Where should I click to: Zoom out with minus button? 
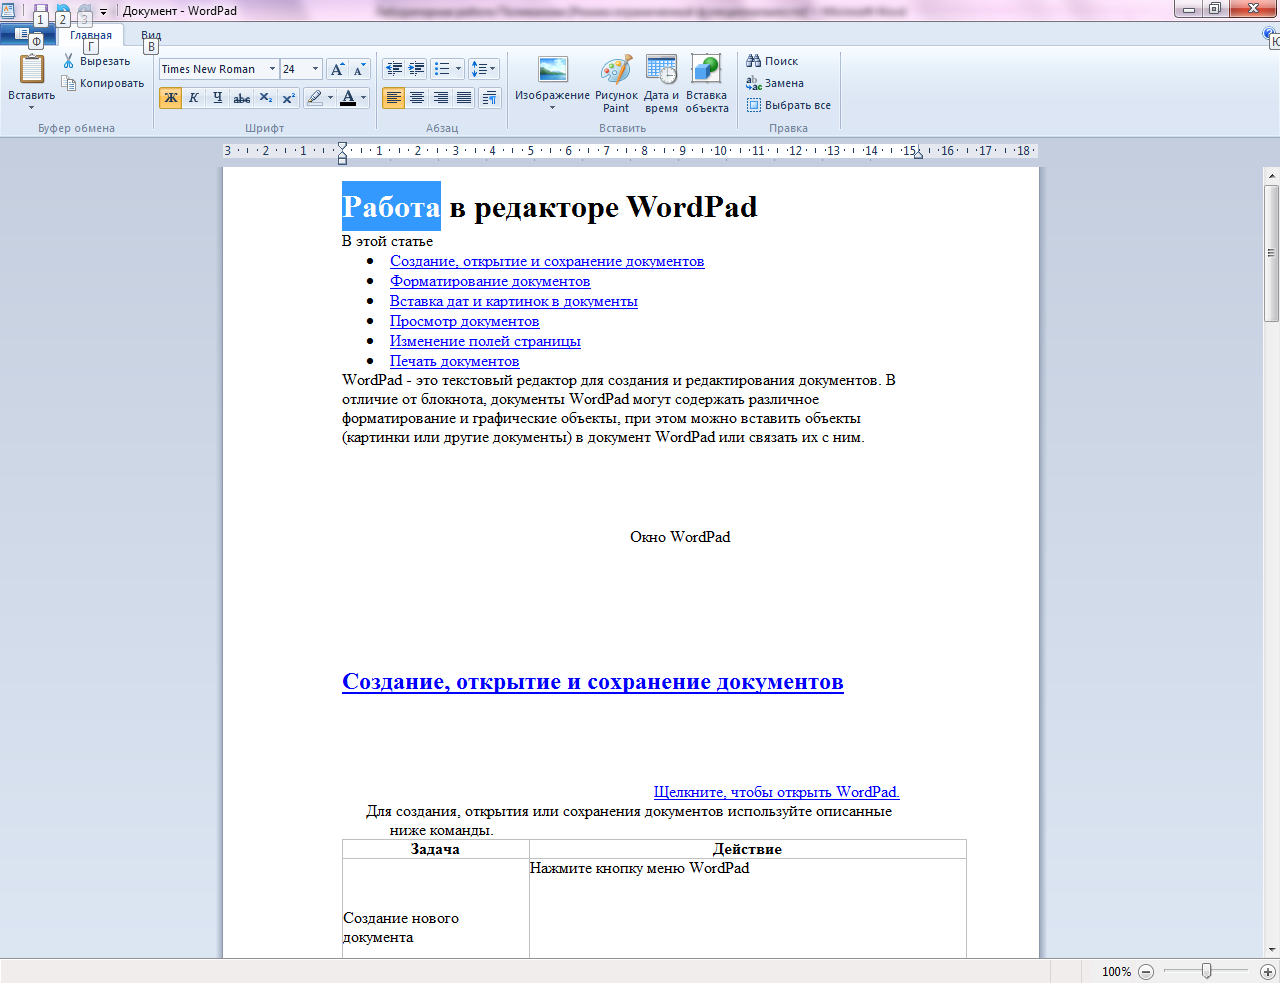(x=1147, y=972)
